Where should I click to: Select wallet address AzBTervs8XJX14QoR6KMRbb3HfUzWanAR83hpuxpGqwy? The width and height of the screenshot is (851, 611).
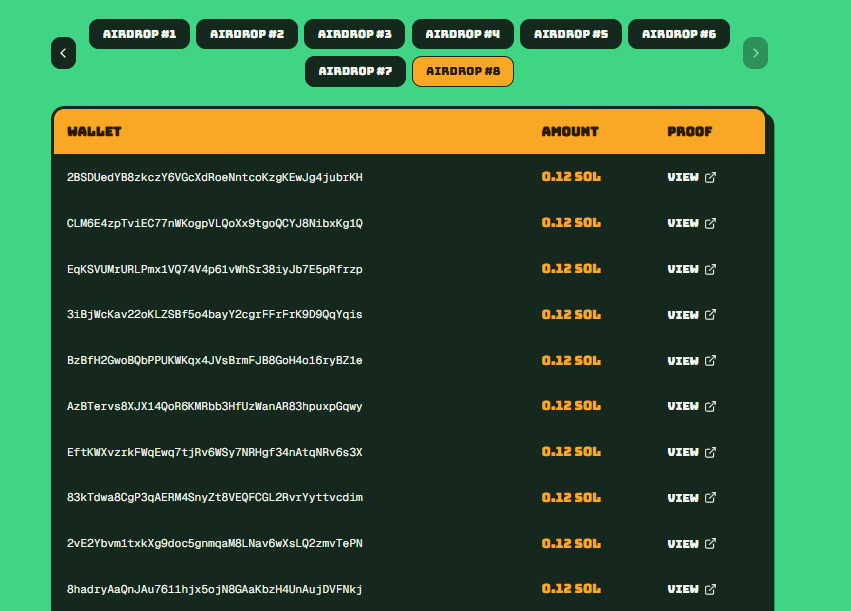(215, 406)
